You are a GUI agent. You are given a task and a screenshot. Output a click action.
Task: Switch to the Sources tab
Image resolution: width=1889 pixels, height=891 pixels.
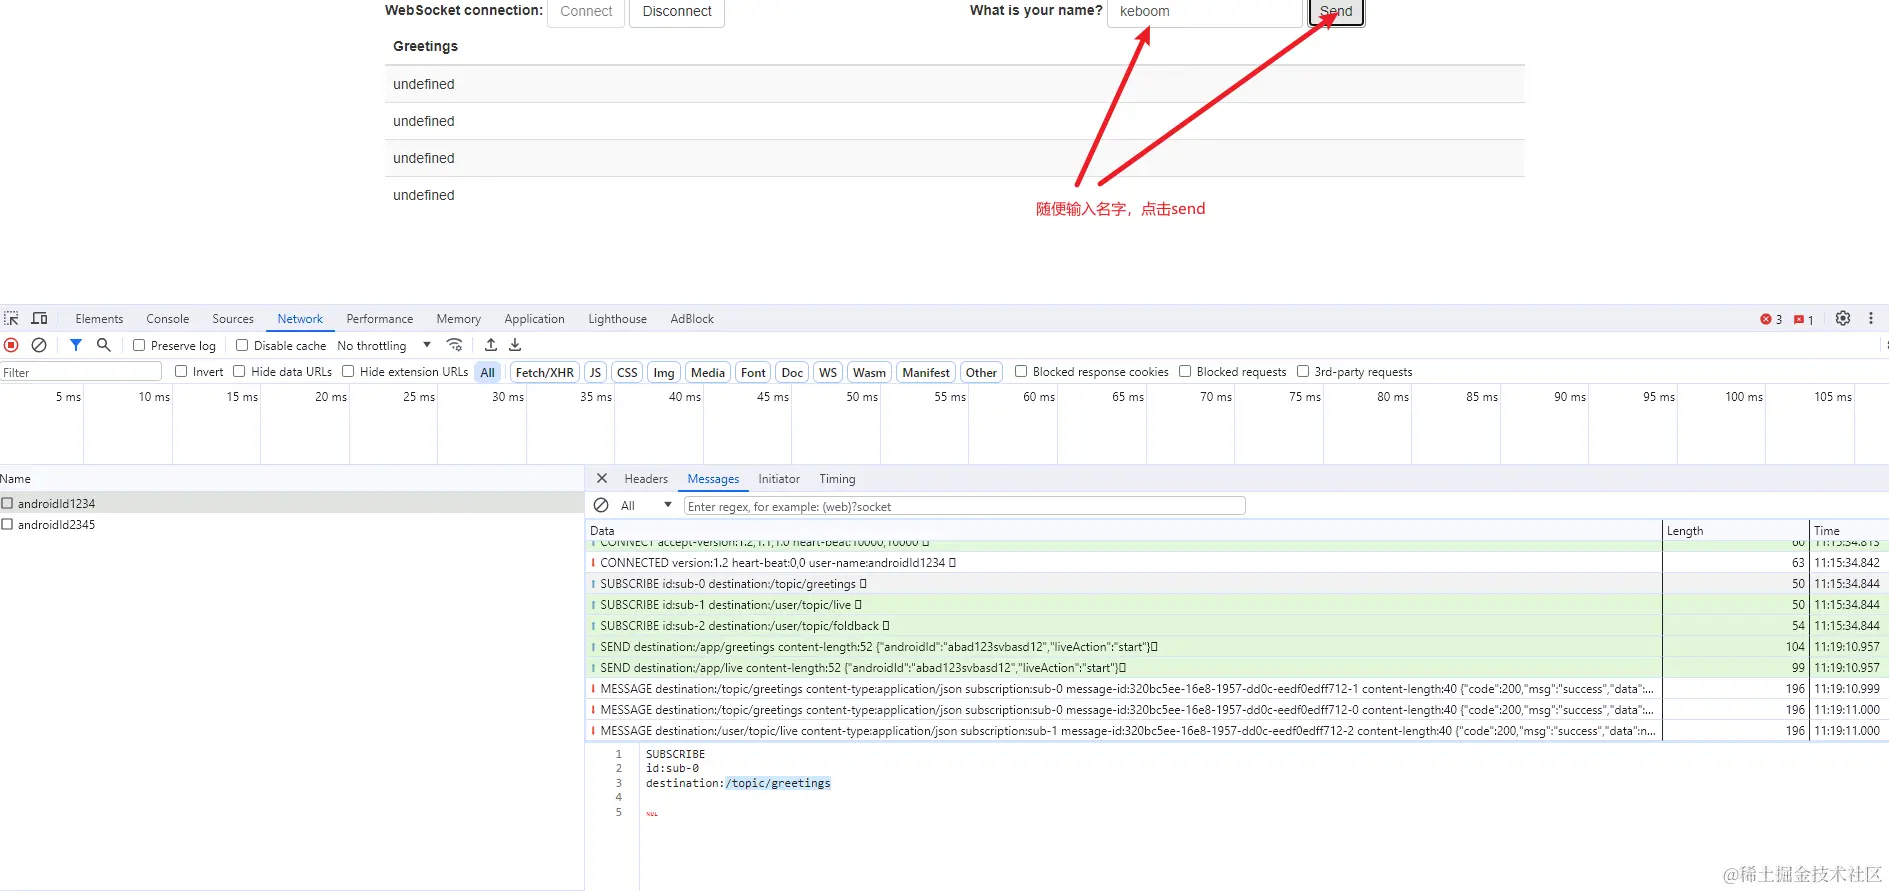(x=233, y=318)
